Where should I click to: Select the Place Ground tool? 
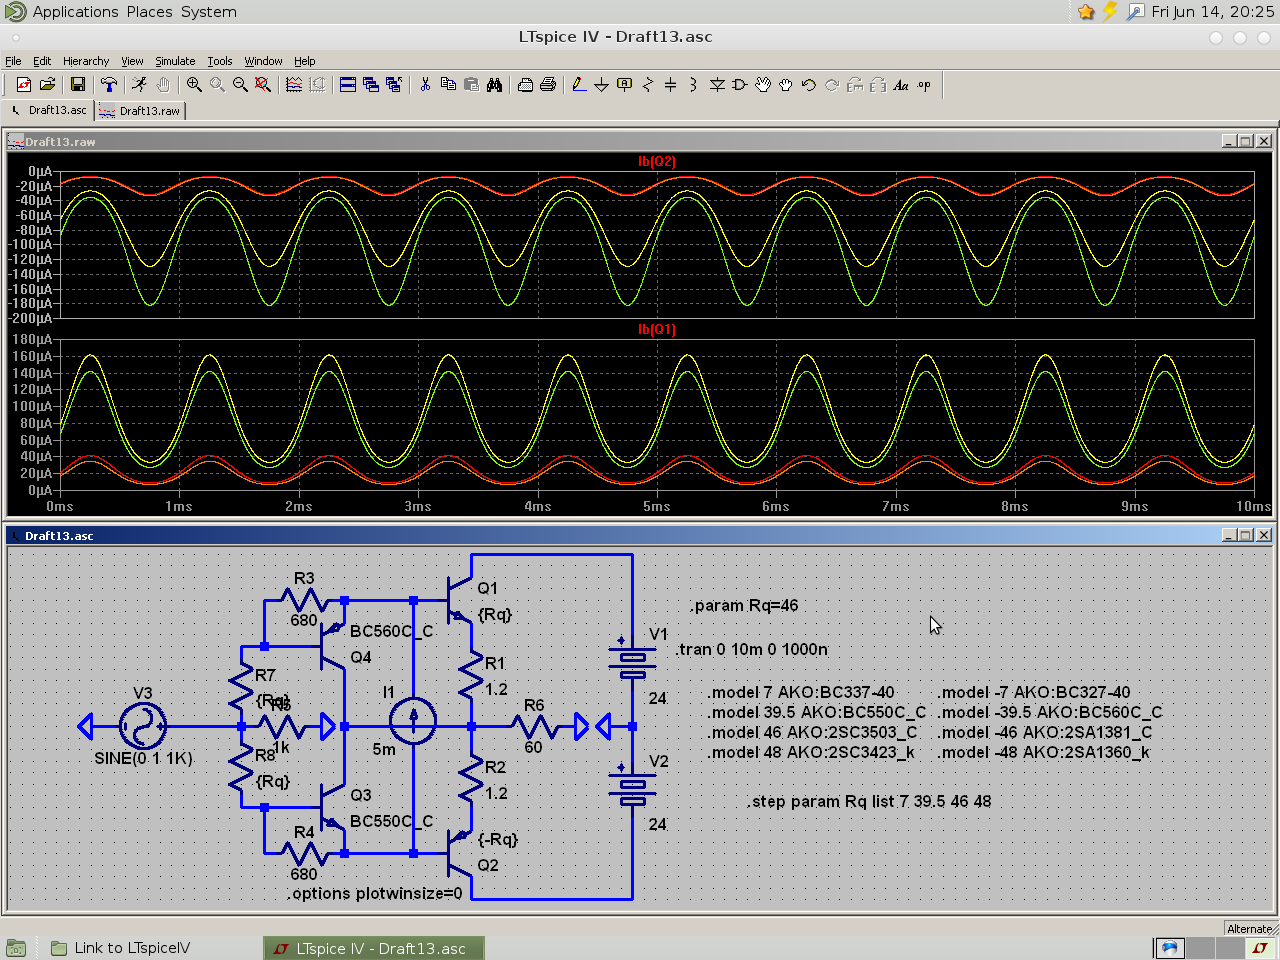point(602,85)
